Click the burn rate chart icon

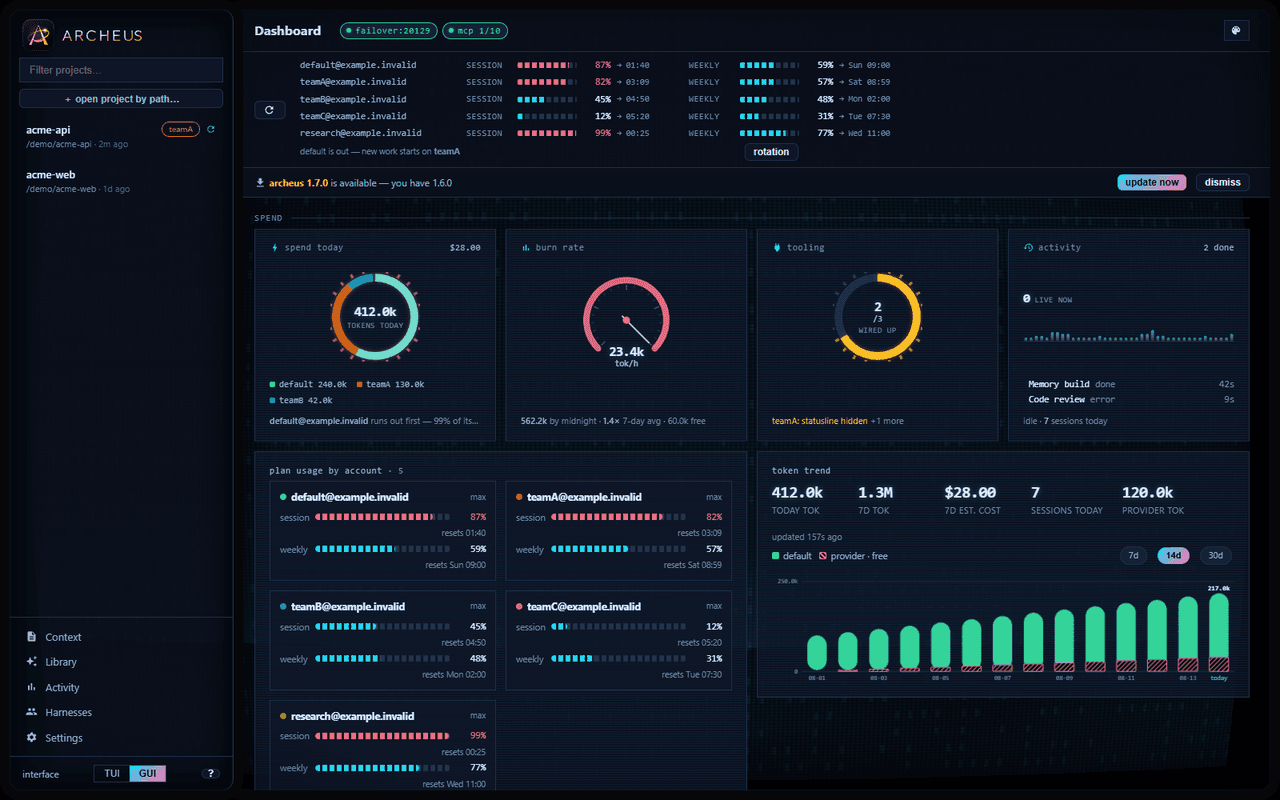(526, 247)
